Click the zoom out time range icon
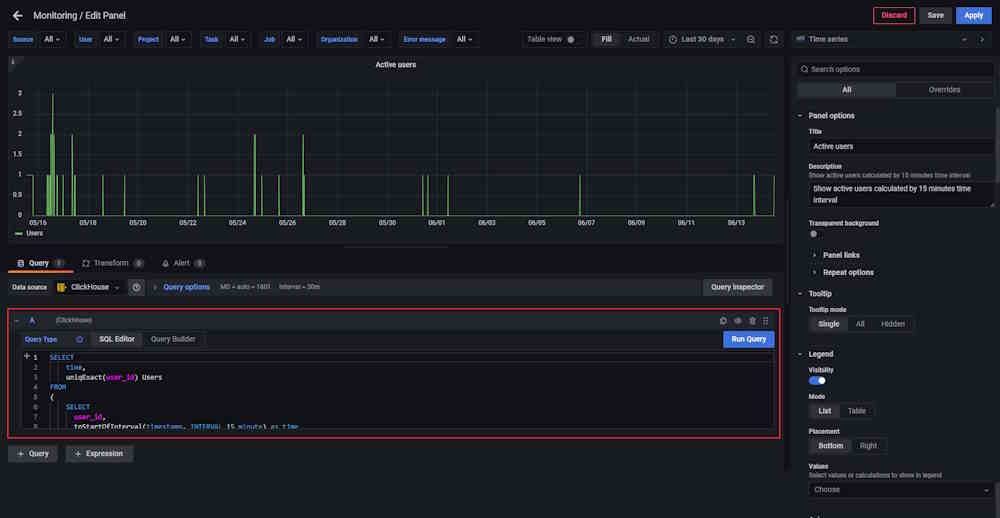Viewport: 1000px width, 518px height. coord(751,39)
